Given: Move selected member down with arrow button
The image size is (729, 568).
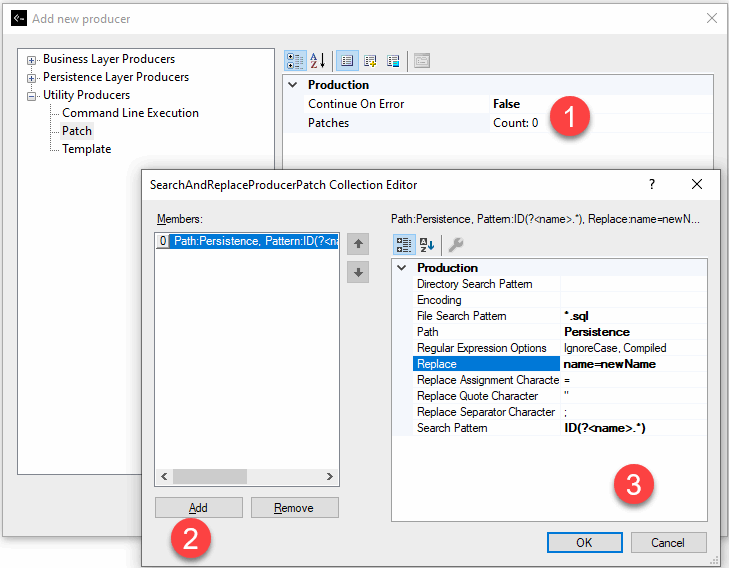Looking at the screenshot, I should [x=358, y=272].
